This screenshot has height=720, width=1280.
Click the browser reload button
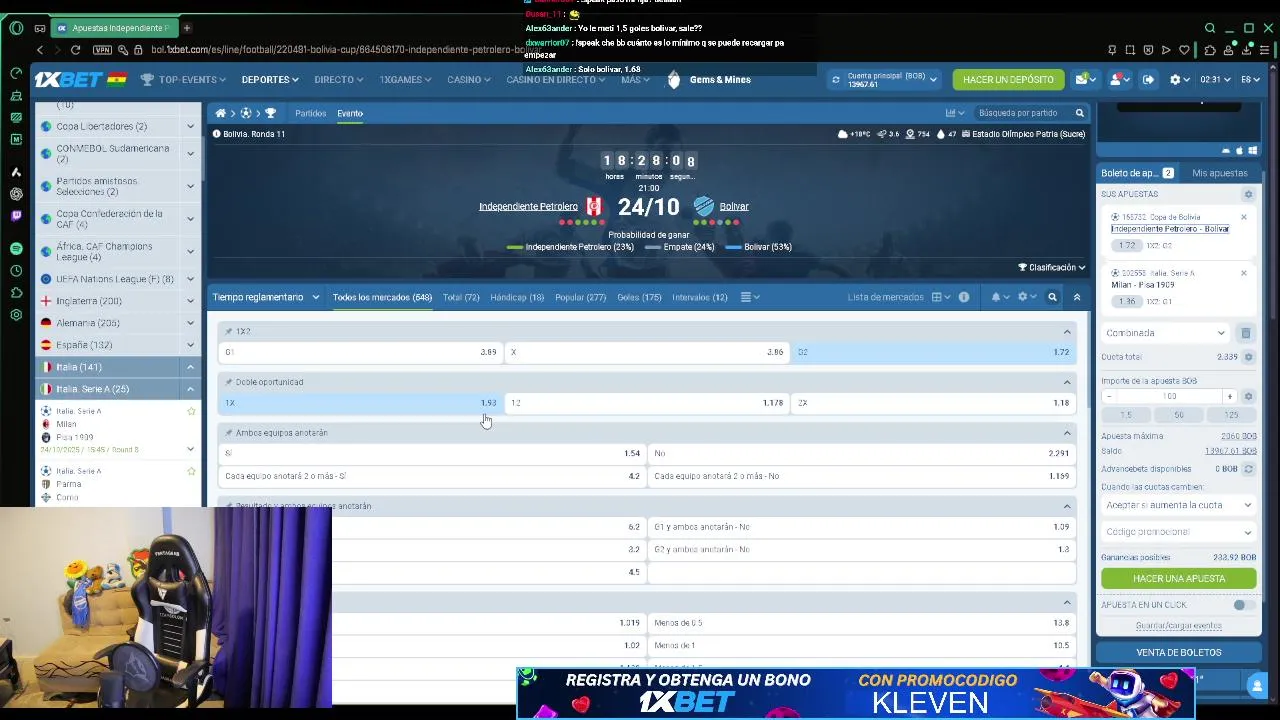[x=75, y=50]
